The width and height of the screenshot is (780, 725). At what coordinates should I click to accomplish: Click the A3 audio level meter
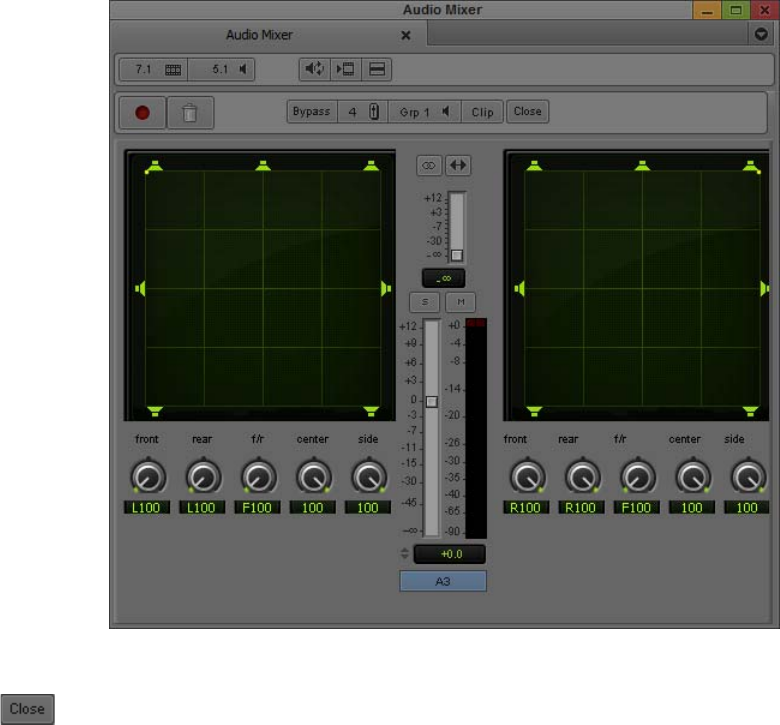pyautogui.click(x=476, y=428)
